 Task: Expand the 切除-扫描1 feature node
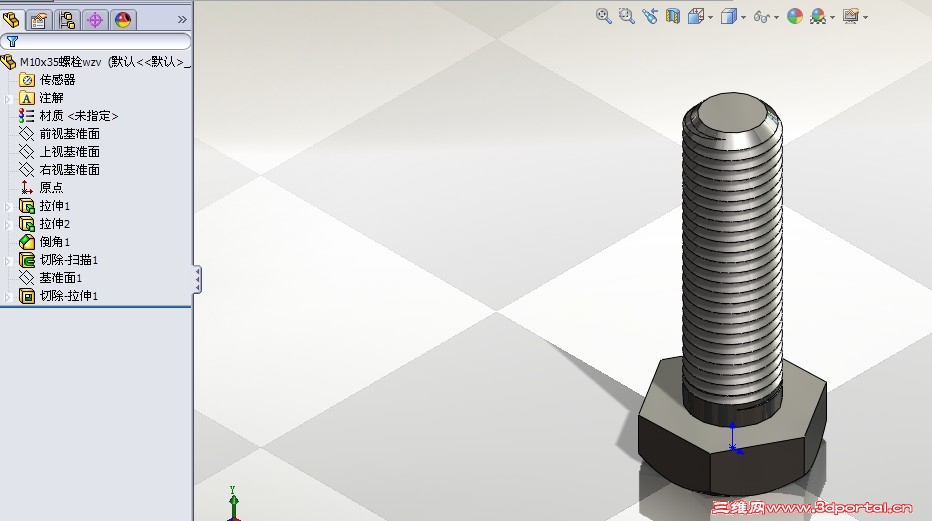coord(8,261)
